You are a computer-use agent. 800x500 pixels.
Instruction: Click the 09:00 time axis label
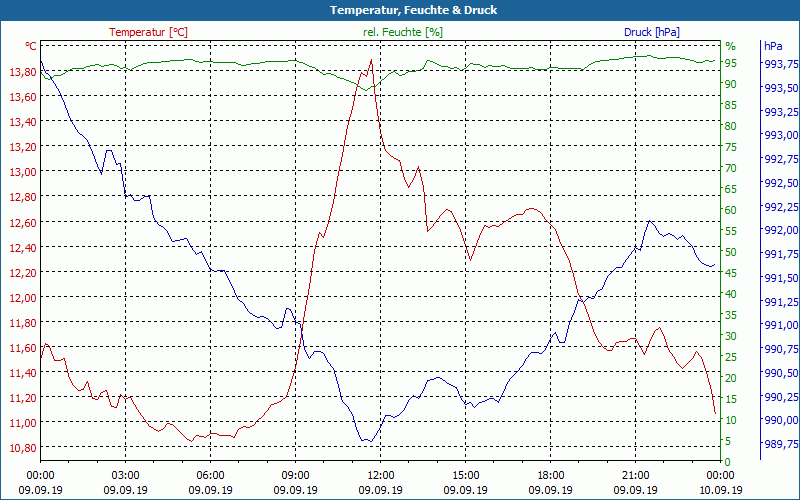[295, 476]
